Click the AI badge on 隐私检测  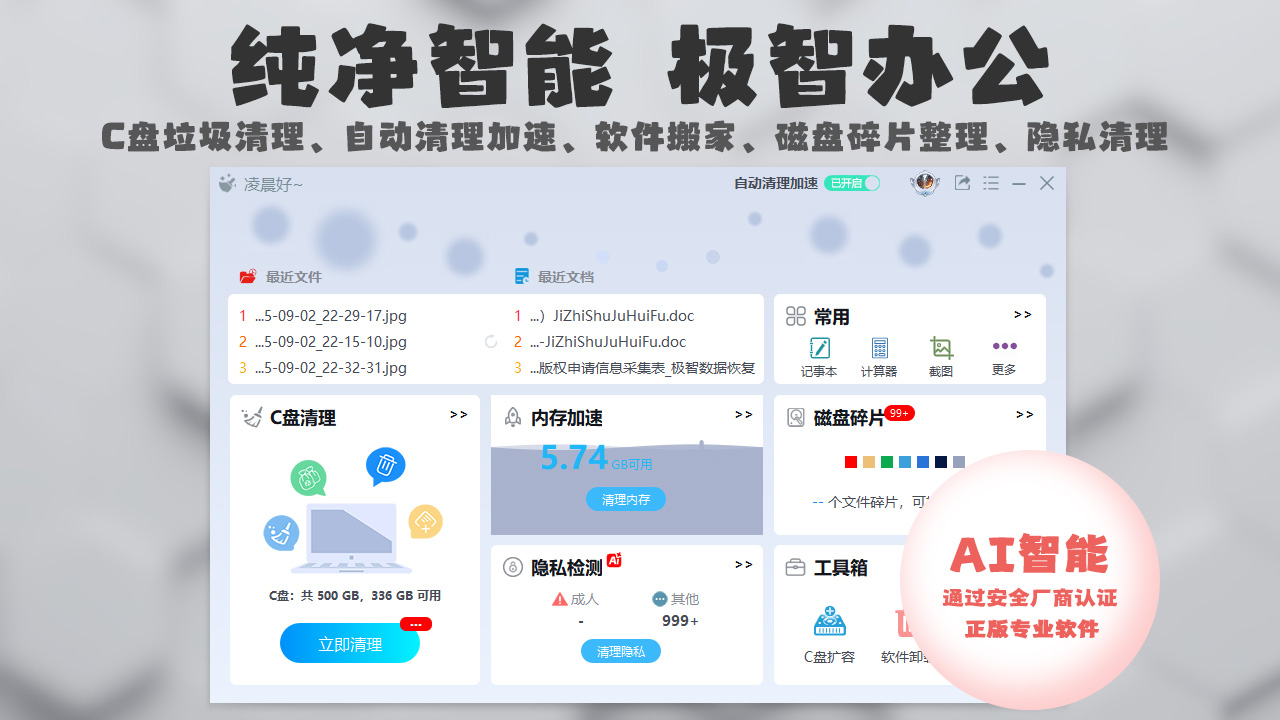tap(613, 559)
